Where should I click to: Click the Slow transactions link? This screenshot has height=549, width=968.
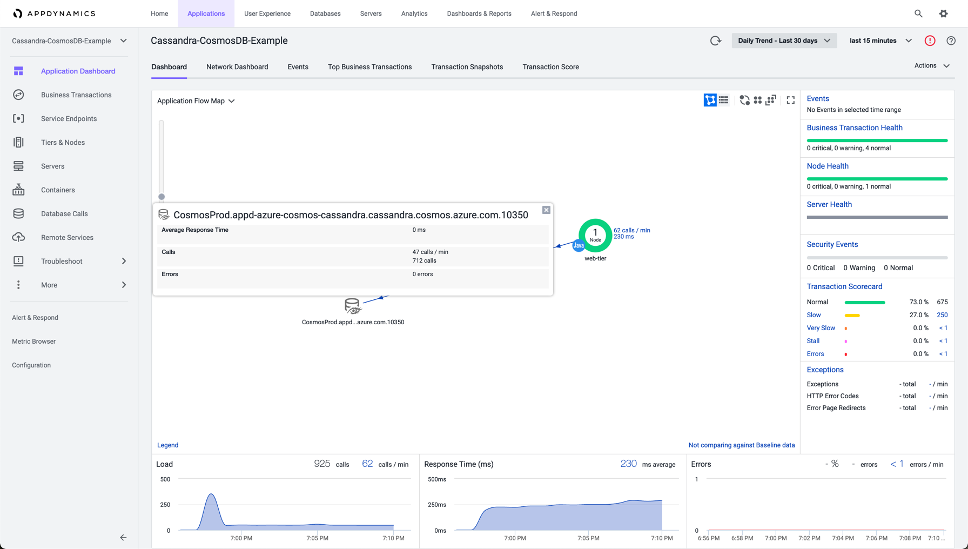coord(814,315)
